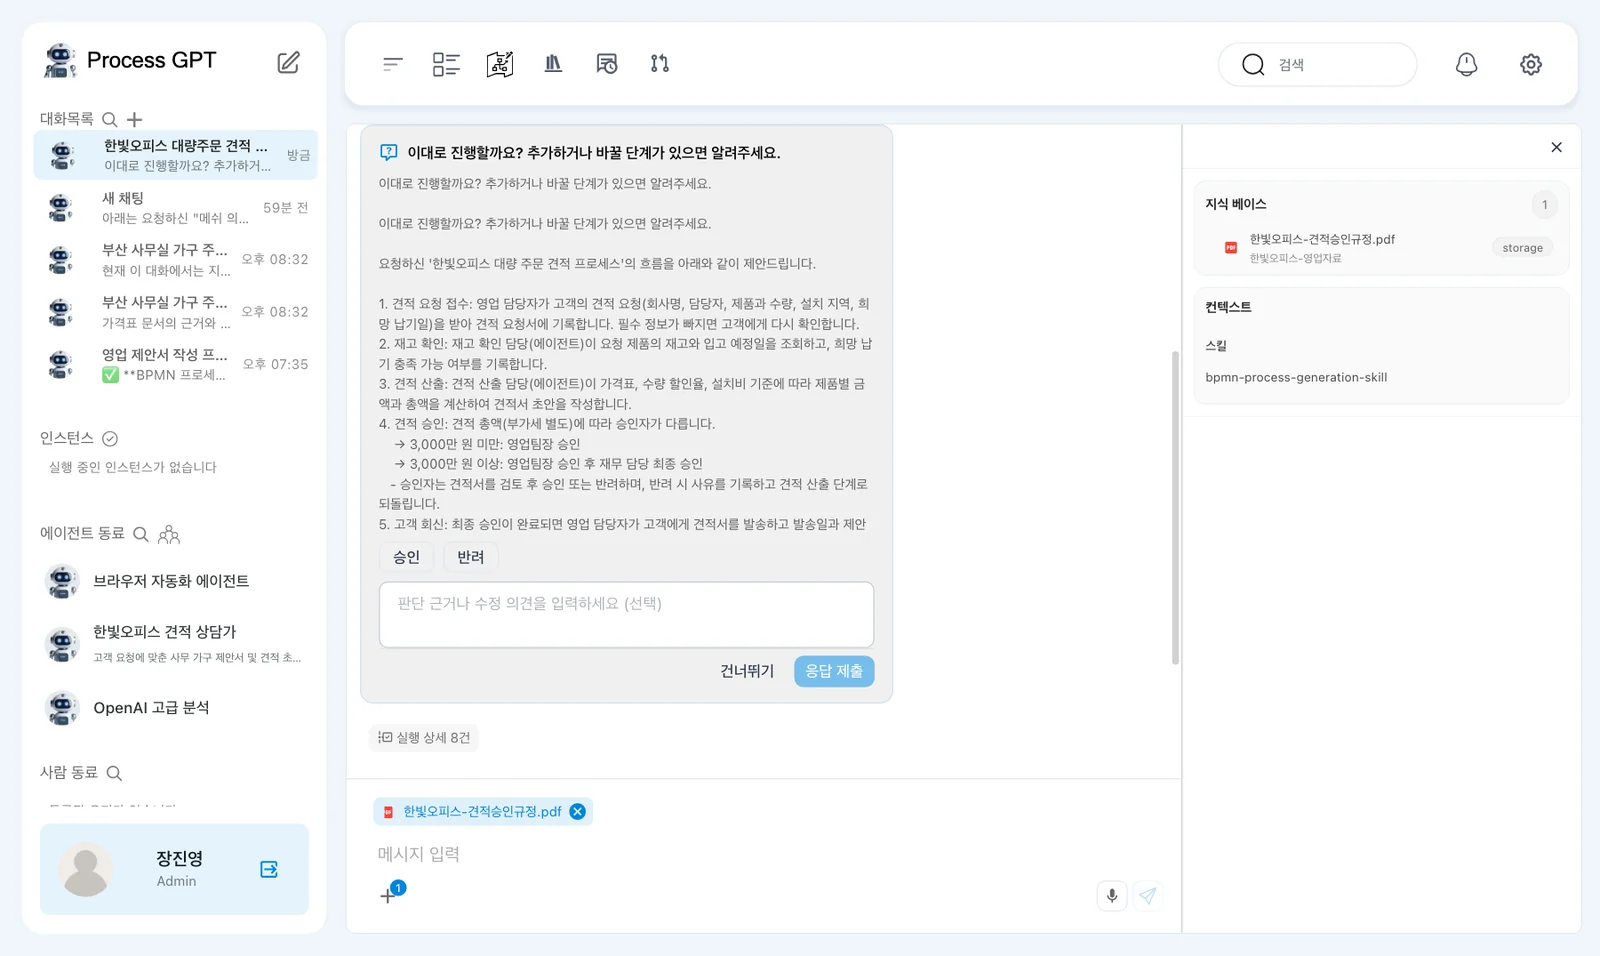Open the task list view icon

click(x=446, y=64)
